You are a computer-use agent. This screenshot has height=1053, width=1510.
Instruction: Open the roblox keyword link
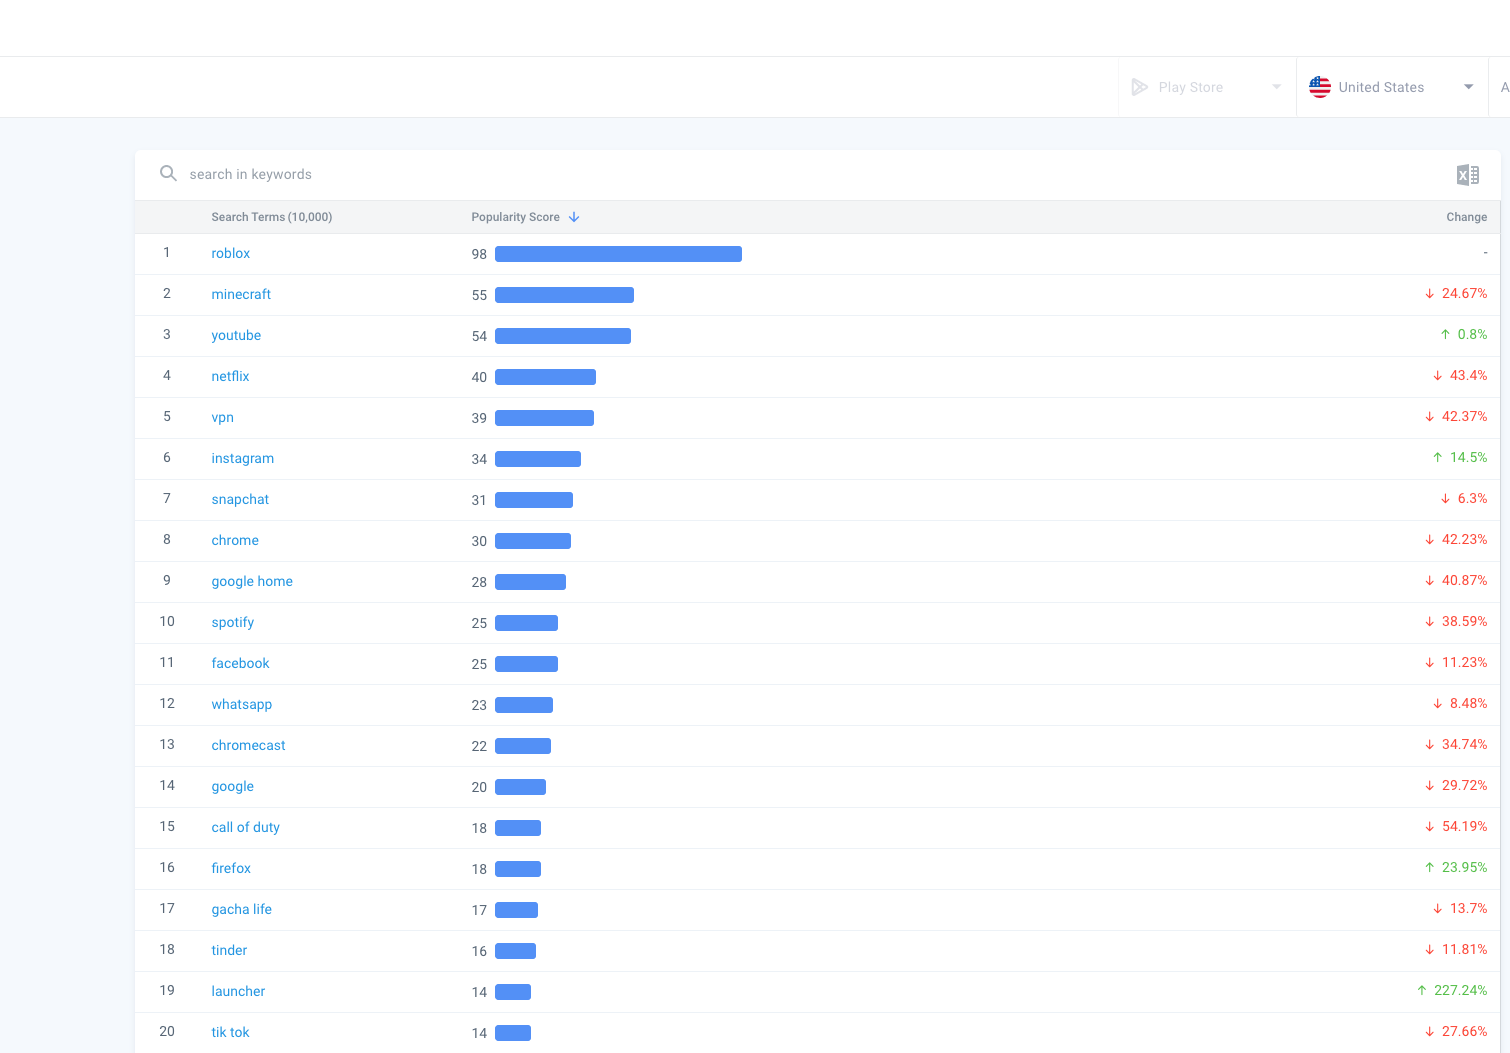point(231,254)
